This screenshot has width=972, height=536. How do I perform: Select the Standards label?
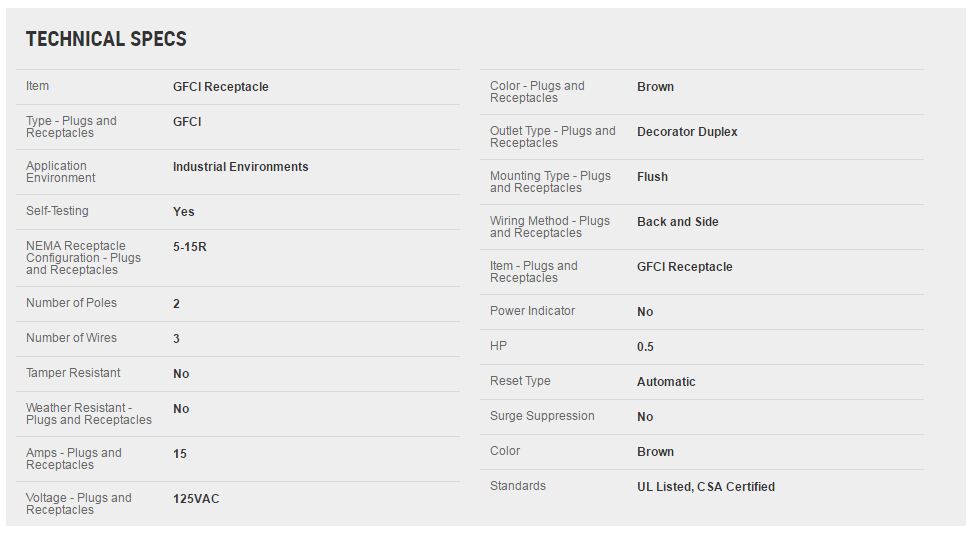tap(518, 486)
